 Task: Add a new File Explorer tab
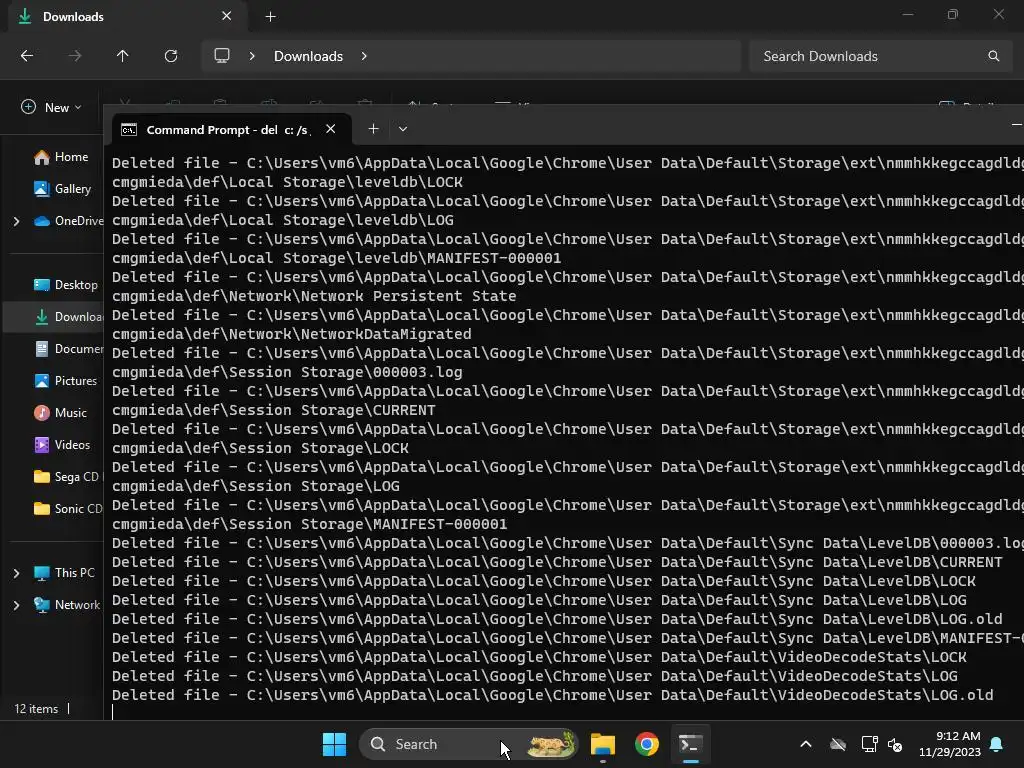point(270,16)
